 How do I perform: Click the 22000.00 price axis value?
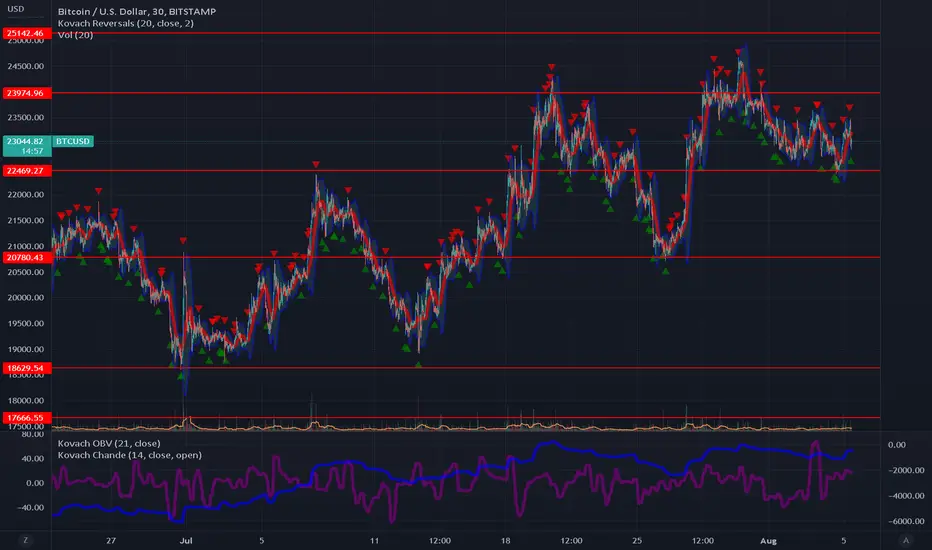(26, 194)
